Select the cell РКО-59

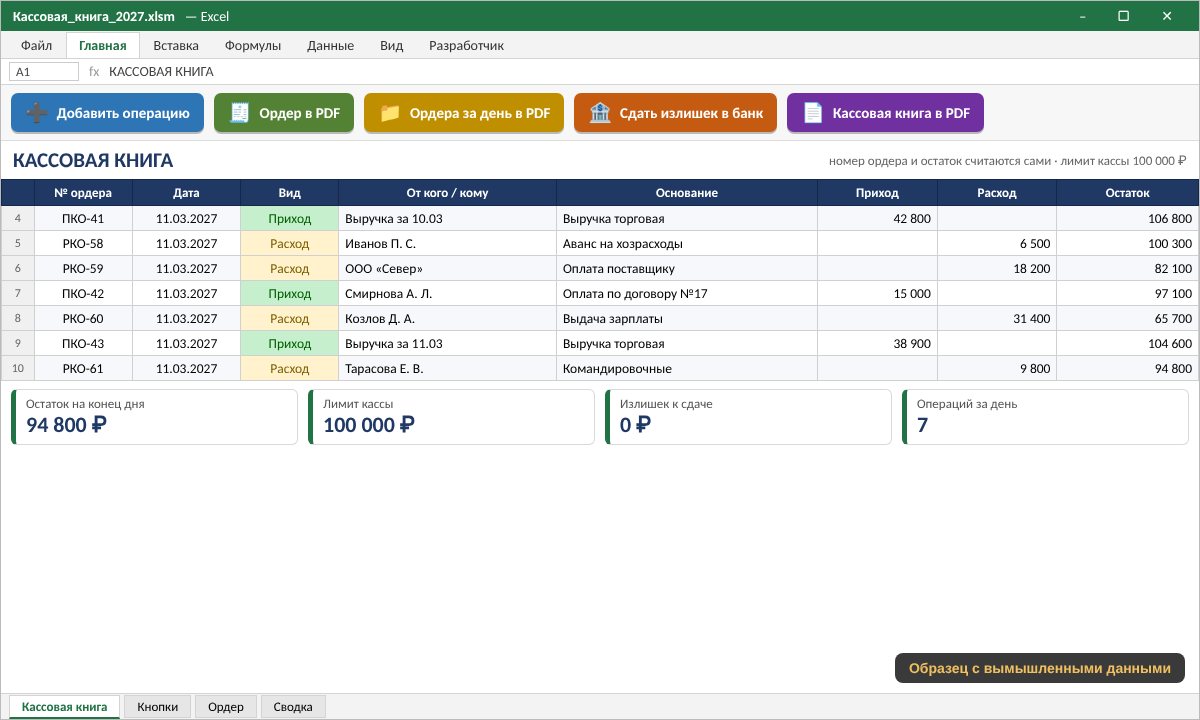pos(83,269)
